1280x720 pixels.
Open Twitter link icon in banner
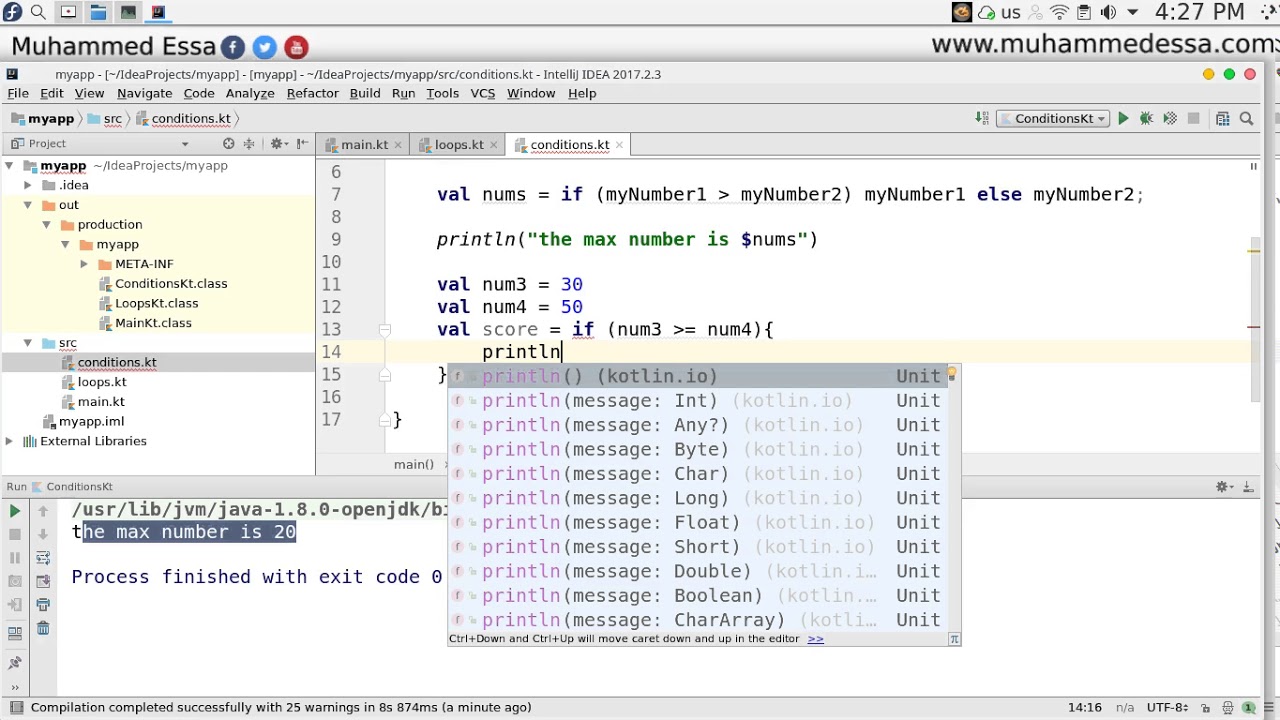click(x=264, y=47)
